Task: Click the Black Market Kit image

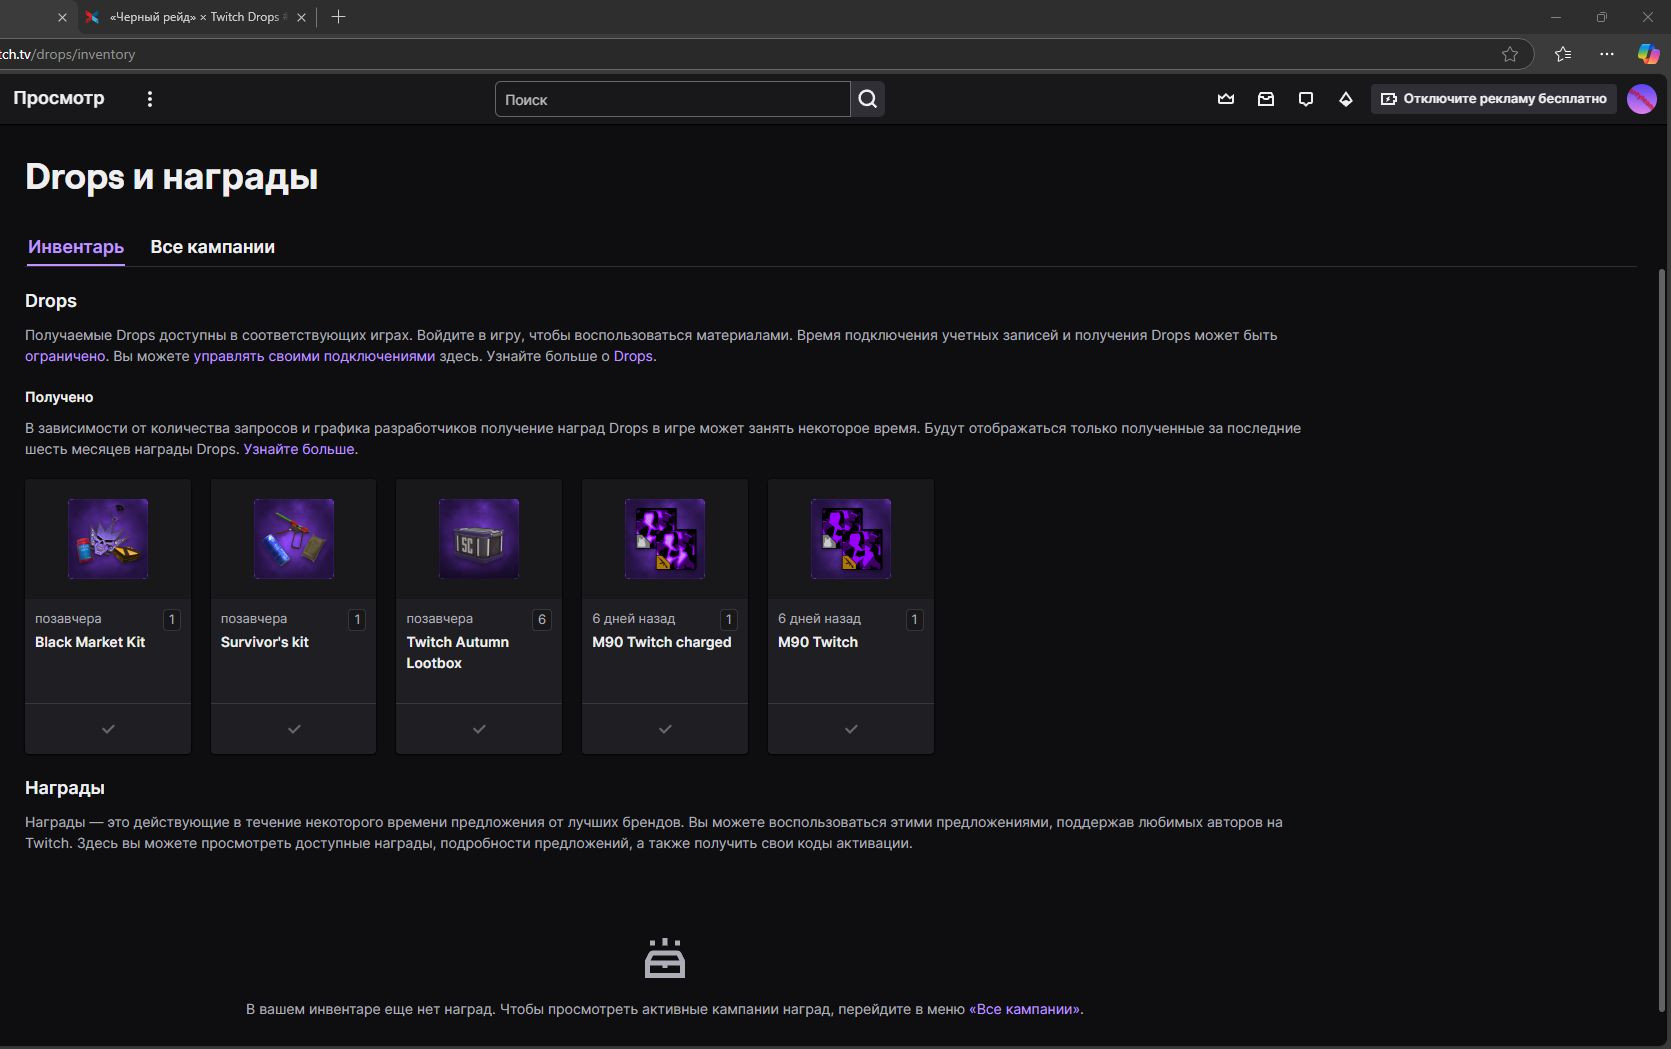Action: coord(108,539)
